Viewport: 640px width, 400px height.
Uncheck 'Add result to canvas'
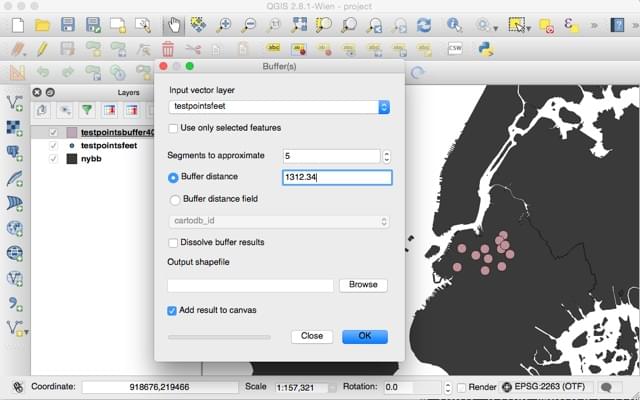(174, 311)
